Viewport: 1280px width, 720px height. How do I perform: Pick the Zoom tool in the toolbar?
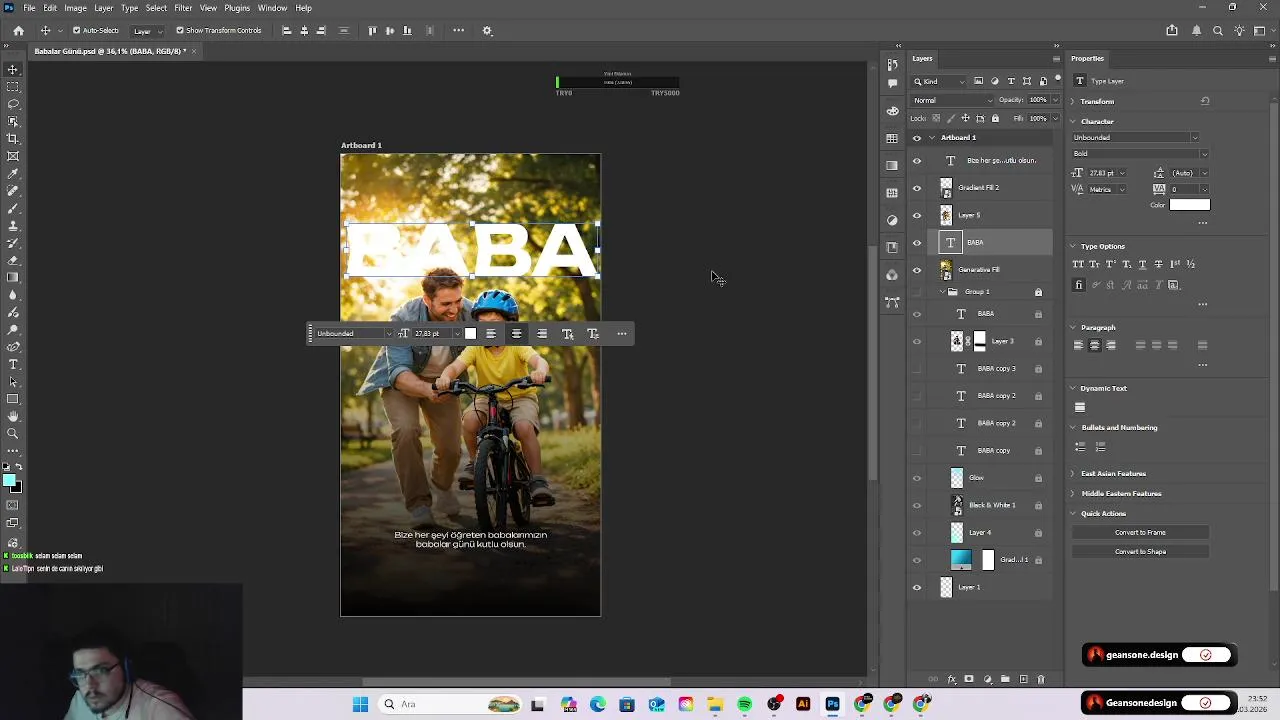(13, 433)
